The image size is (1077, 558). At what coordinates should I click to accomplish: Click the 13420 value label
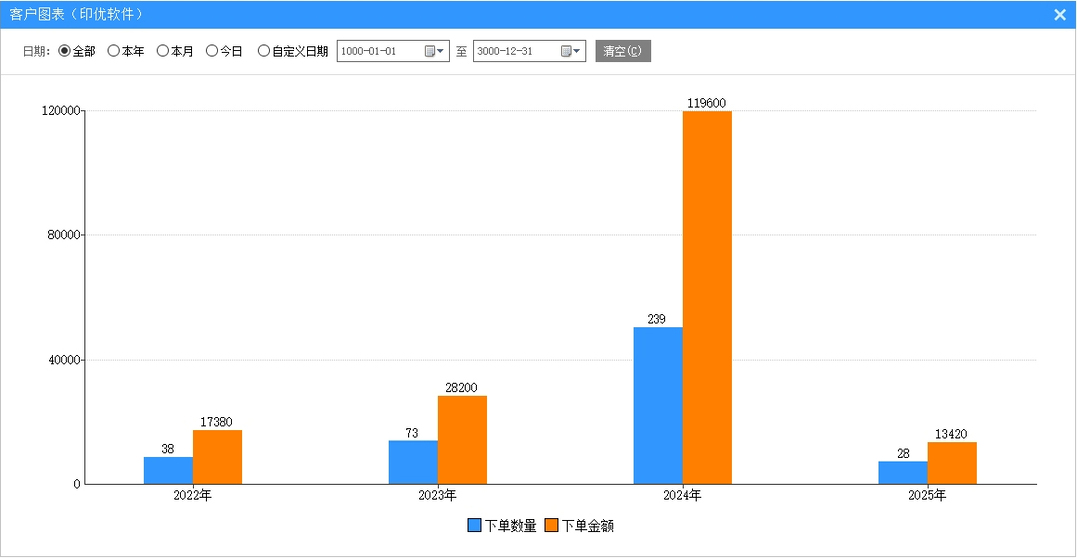point(952,434)
